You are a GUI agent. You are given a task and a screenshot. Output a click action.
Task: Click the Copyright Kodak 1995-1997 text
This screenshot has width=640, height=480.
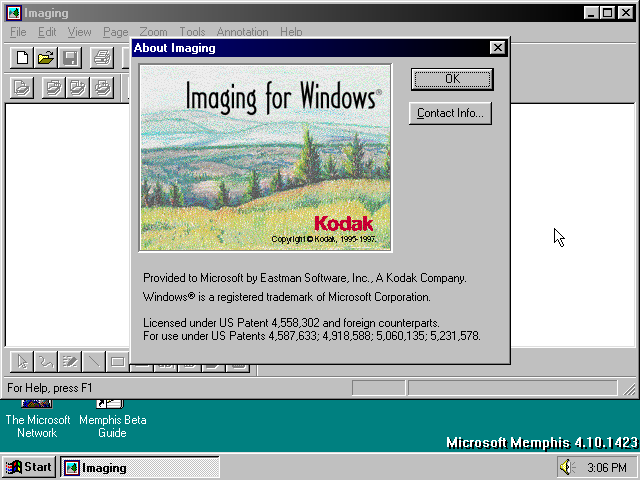coord(324,239)
